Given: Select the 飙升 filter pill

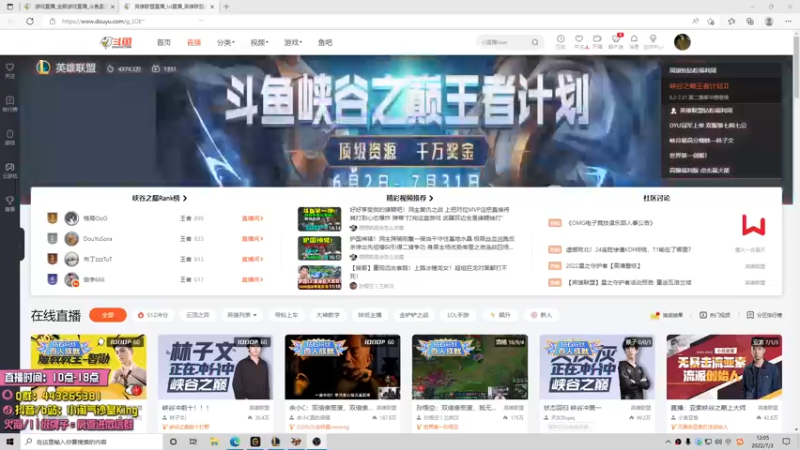Looking at the screenshot, I should [x=501, y=315].
